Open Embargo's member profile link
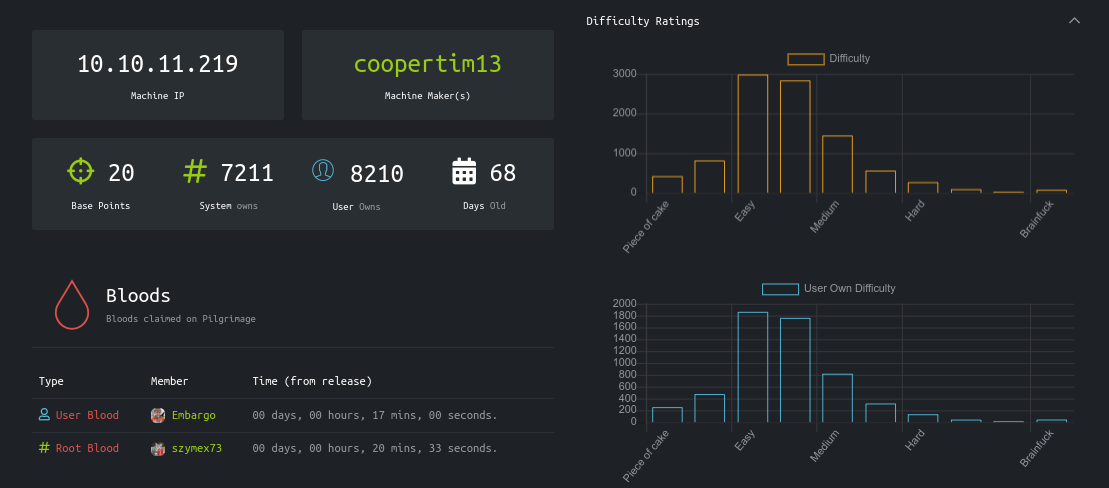The image size is (1109, 488). (193, 415)
